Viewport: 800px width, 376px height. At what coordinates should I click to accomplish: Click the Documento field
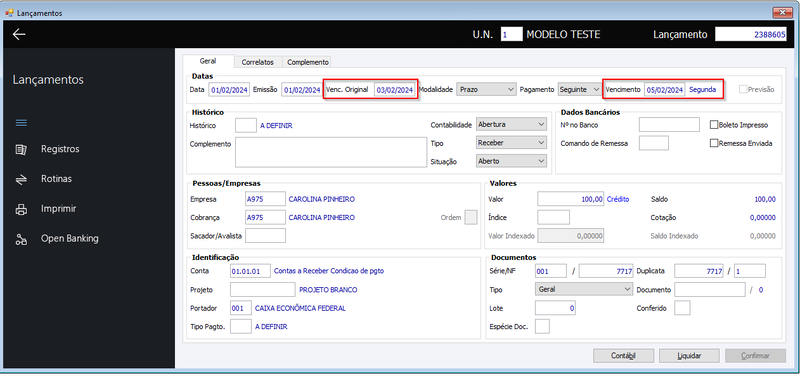coord(710,289)
